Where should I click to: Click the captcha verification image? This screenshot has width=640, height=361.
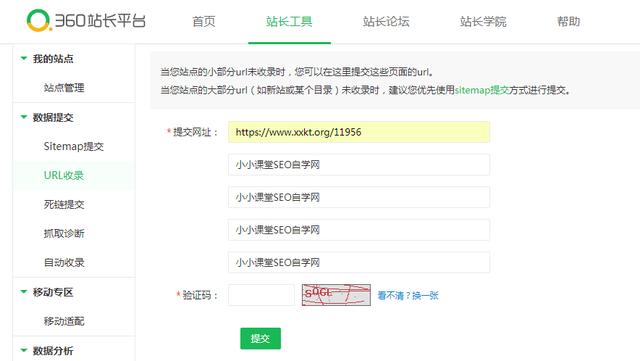tap(336, 295)
